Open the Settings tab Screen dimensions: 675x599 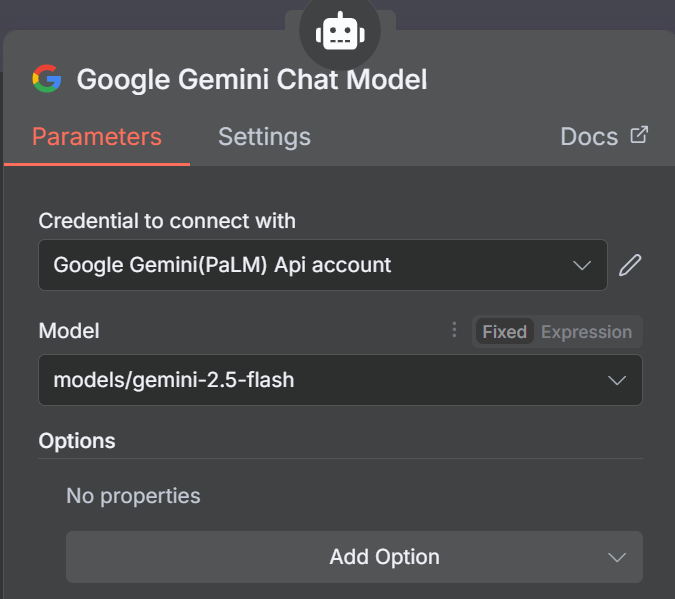[x=264, y=136]
